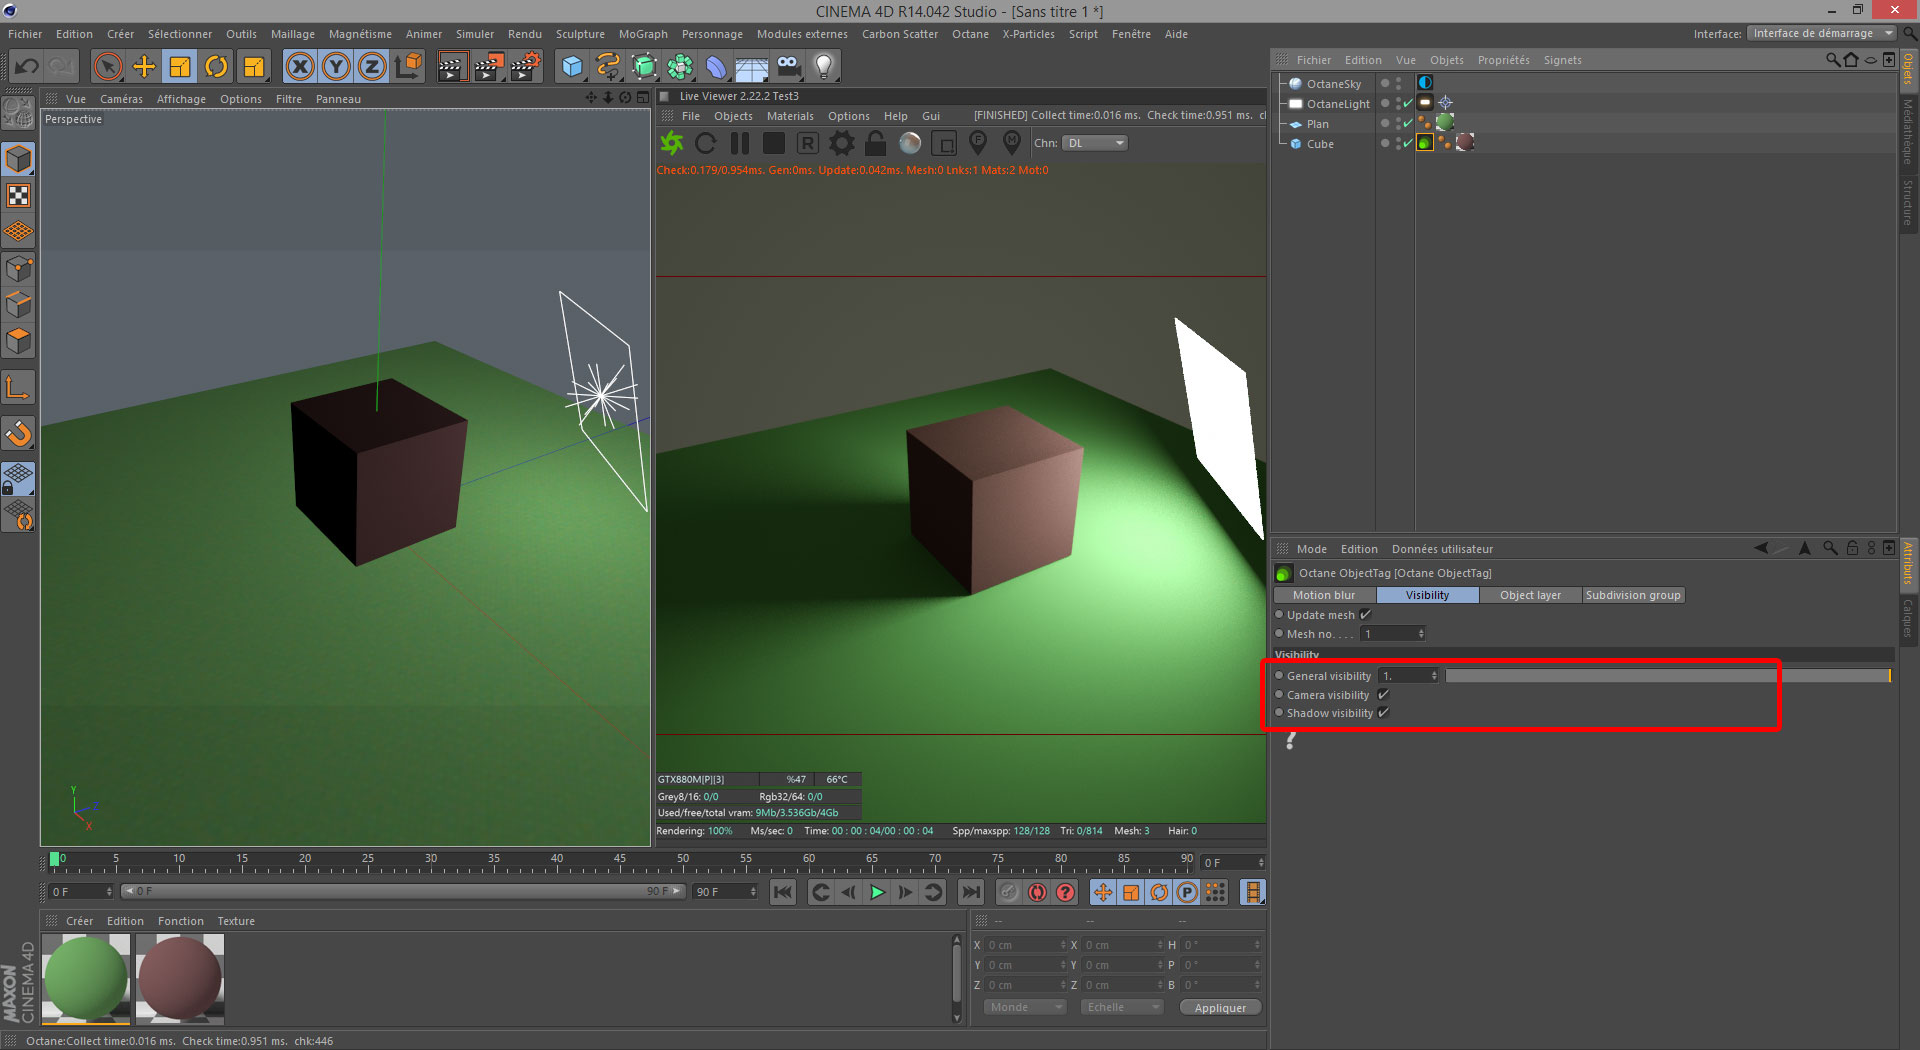
Task: Pause the Live Viewer render
Action: click(740, 143)
